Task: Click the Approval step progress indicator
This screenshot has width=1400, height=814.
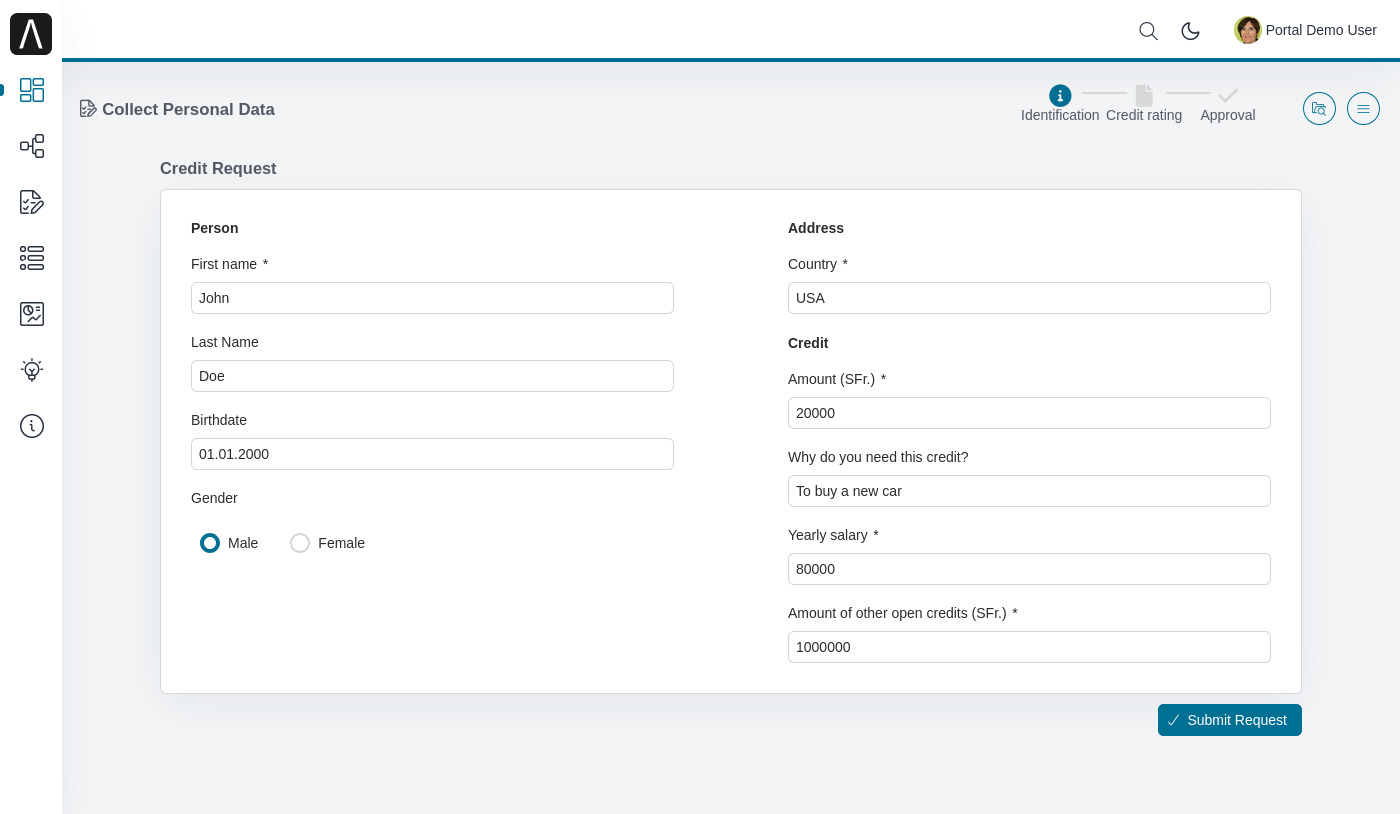Action: 1228,96
